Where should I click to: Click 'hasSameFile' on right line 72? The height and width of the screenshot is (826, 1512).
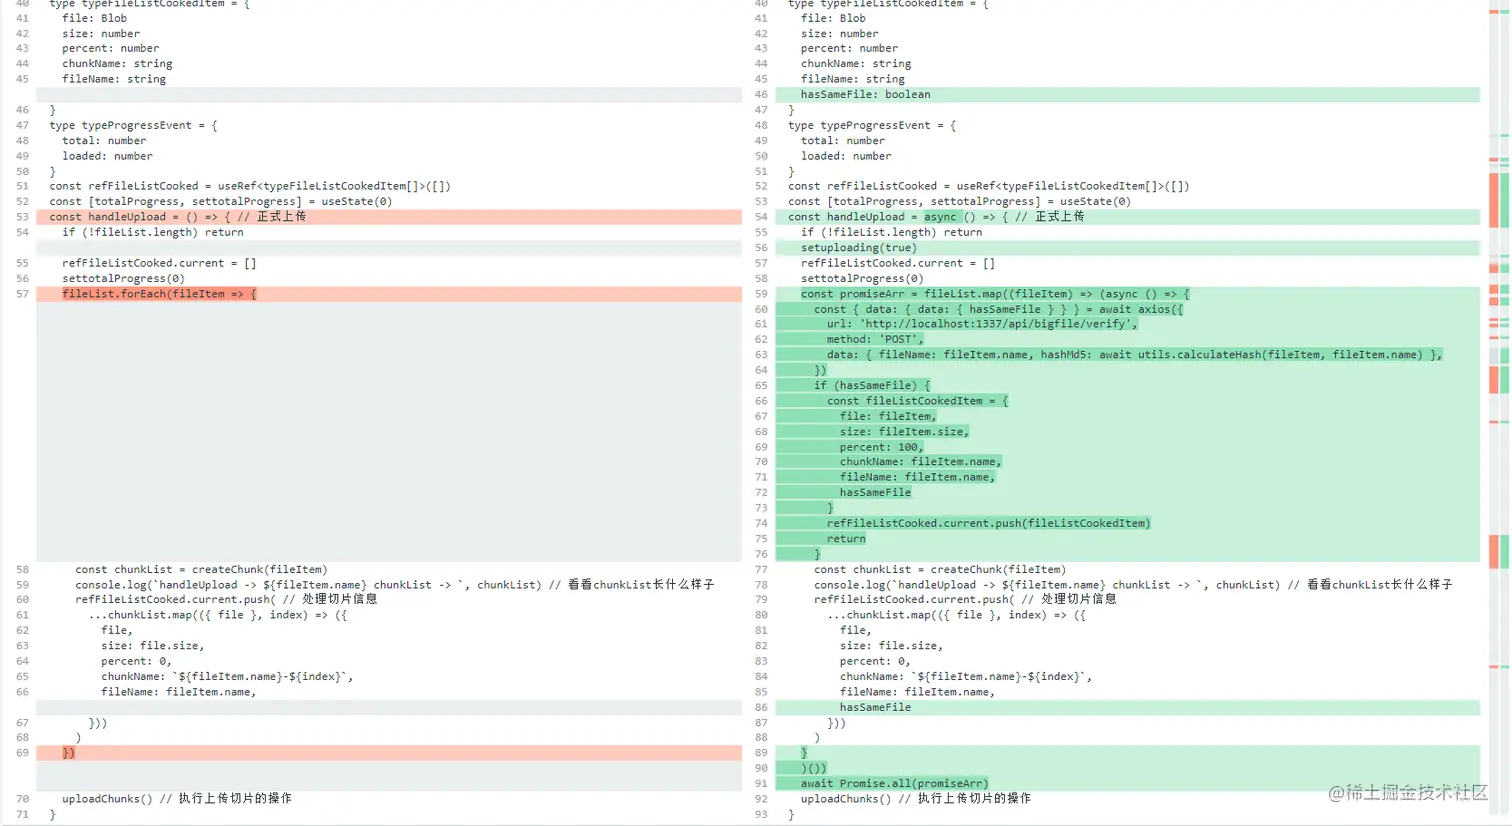pyautogui.click(x=875, y=492)
